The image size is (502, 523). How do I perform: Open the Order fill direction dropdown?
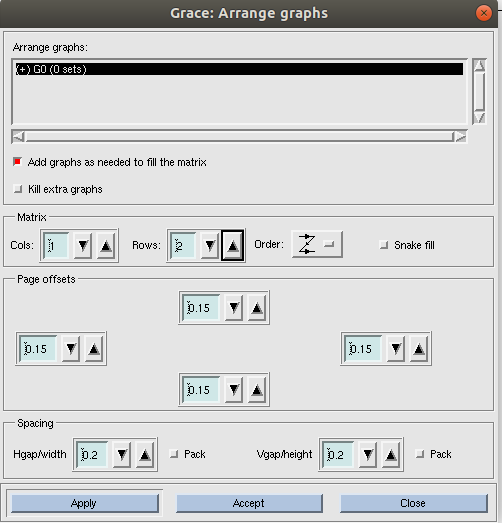tap(317, 244)
